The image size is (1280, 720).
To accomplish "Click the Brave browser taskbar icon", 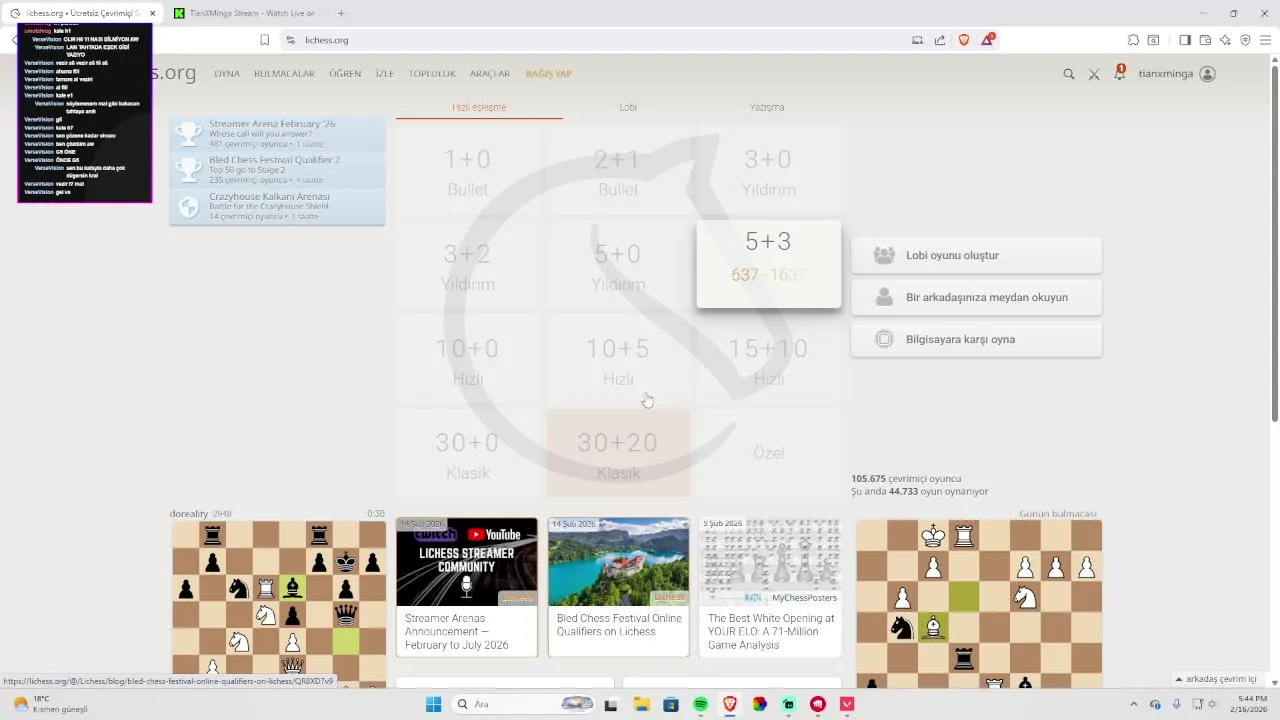I will pos(729,704).
